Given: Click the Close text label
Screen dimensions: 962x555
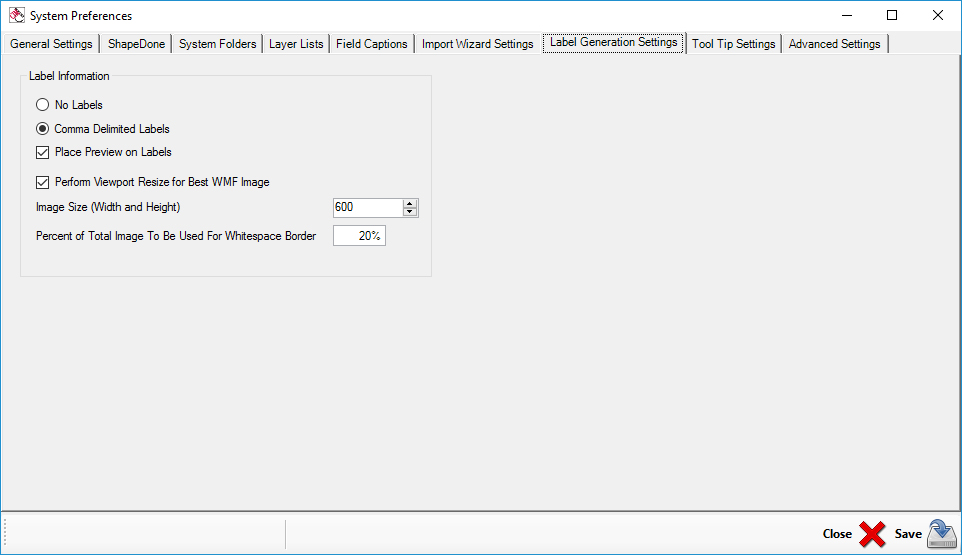Looking at the screenshot, I should coord(837,534).
